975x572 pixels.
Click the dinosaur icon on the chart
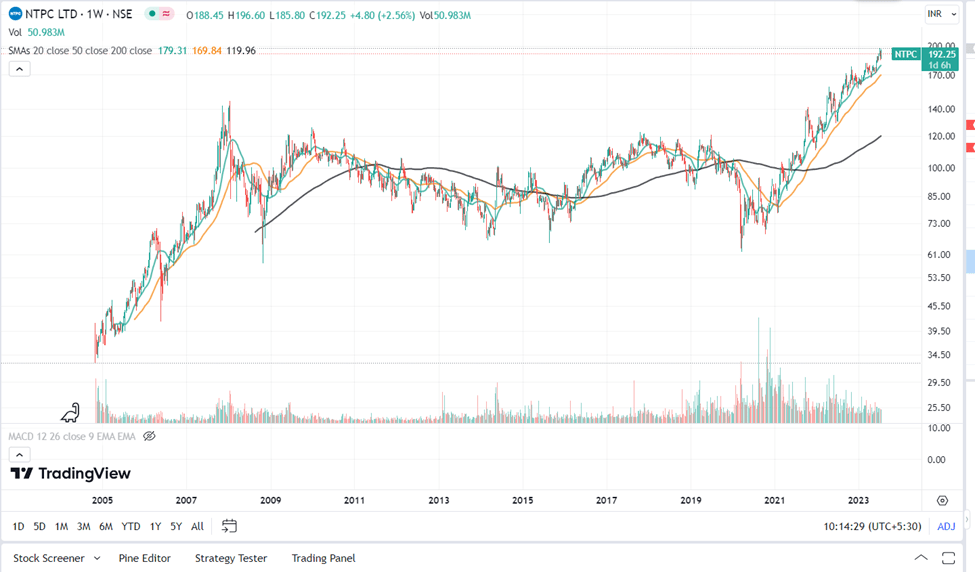(71, 411)
